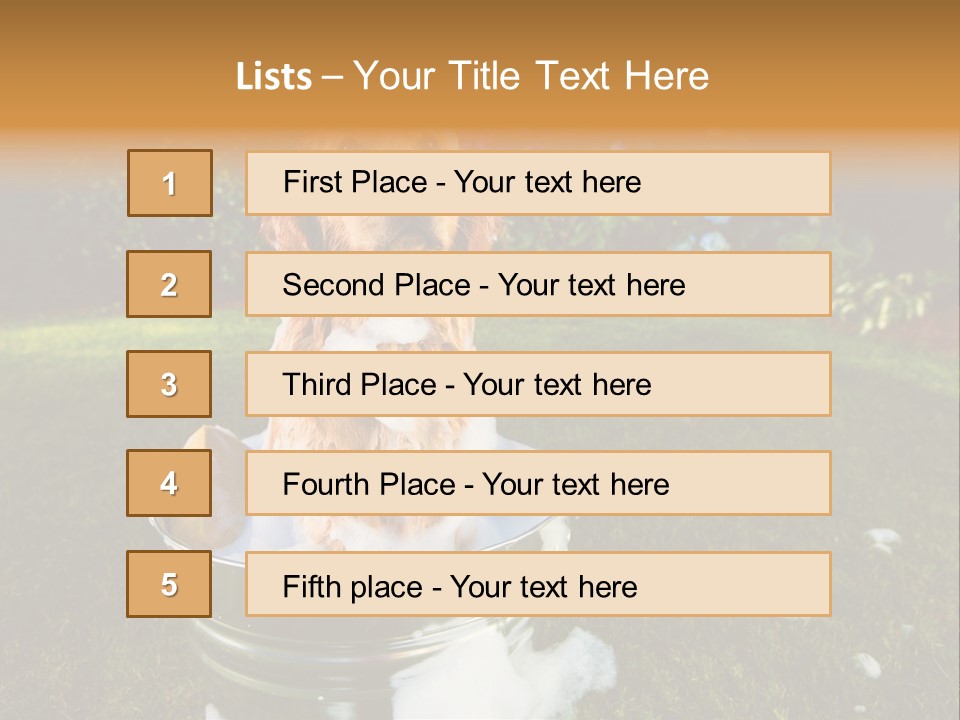Select the First Place text bar
Image resolution: width=960 pixels, height=720 pixels.
(538, 183)
